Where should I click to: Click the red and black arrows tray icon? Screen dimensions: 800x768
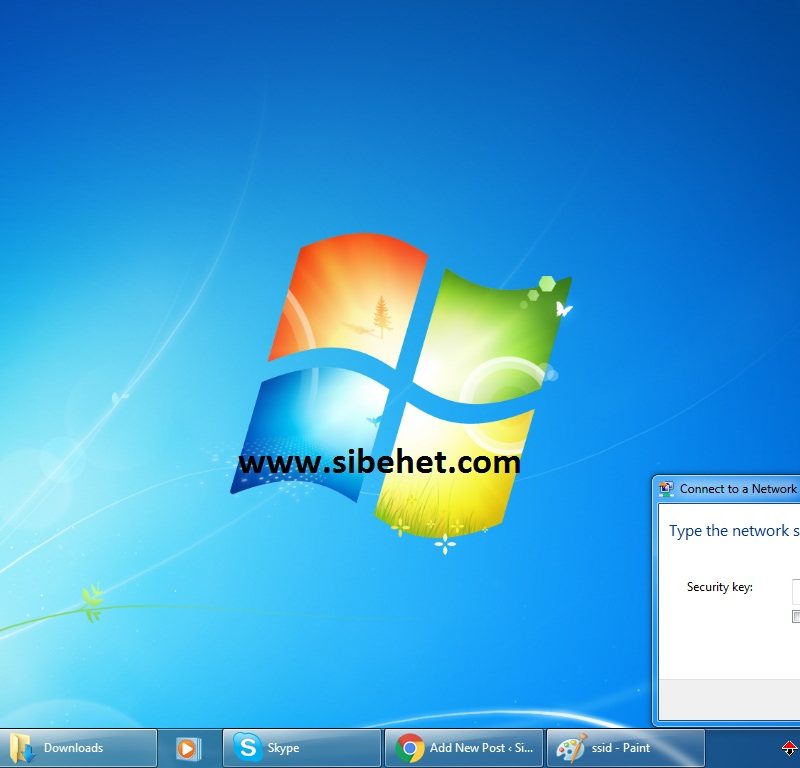790,749
